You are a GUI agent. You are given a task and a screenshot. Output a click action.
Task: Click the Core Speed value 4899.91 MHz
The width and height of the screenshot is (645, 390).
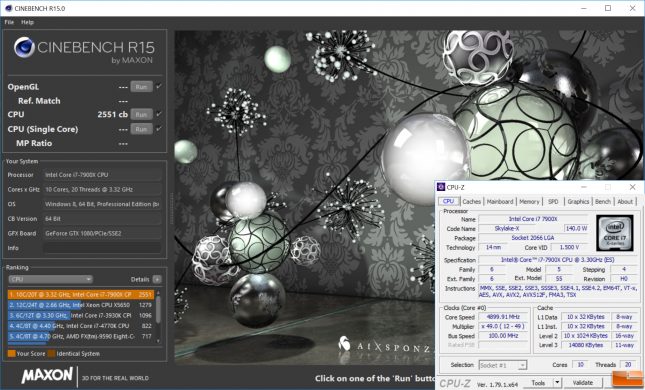[x=503, y=317]
